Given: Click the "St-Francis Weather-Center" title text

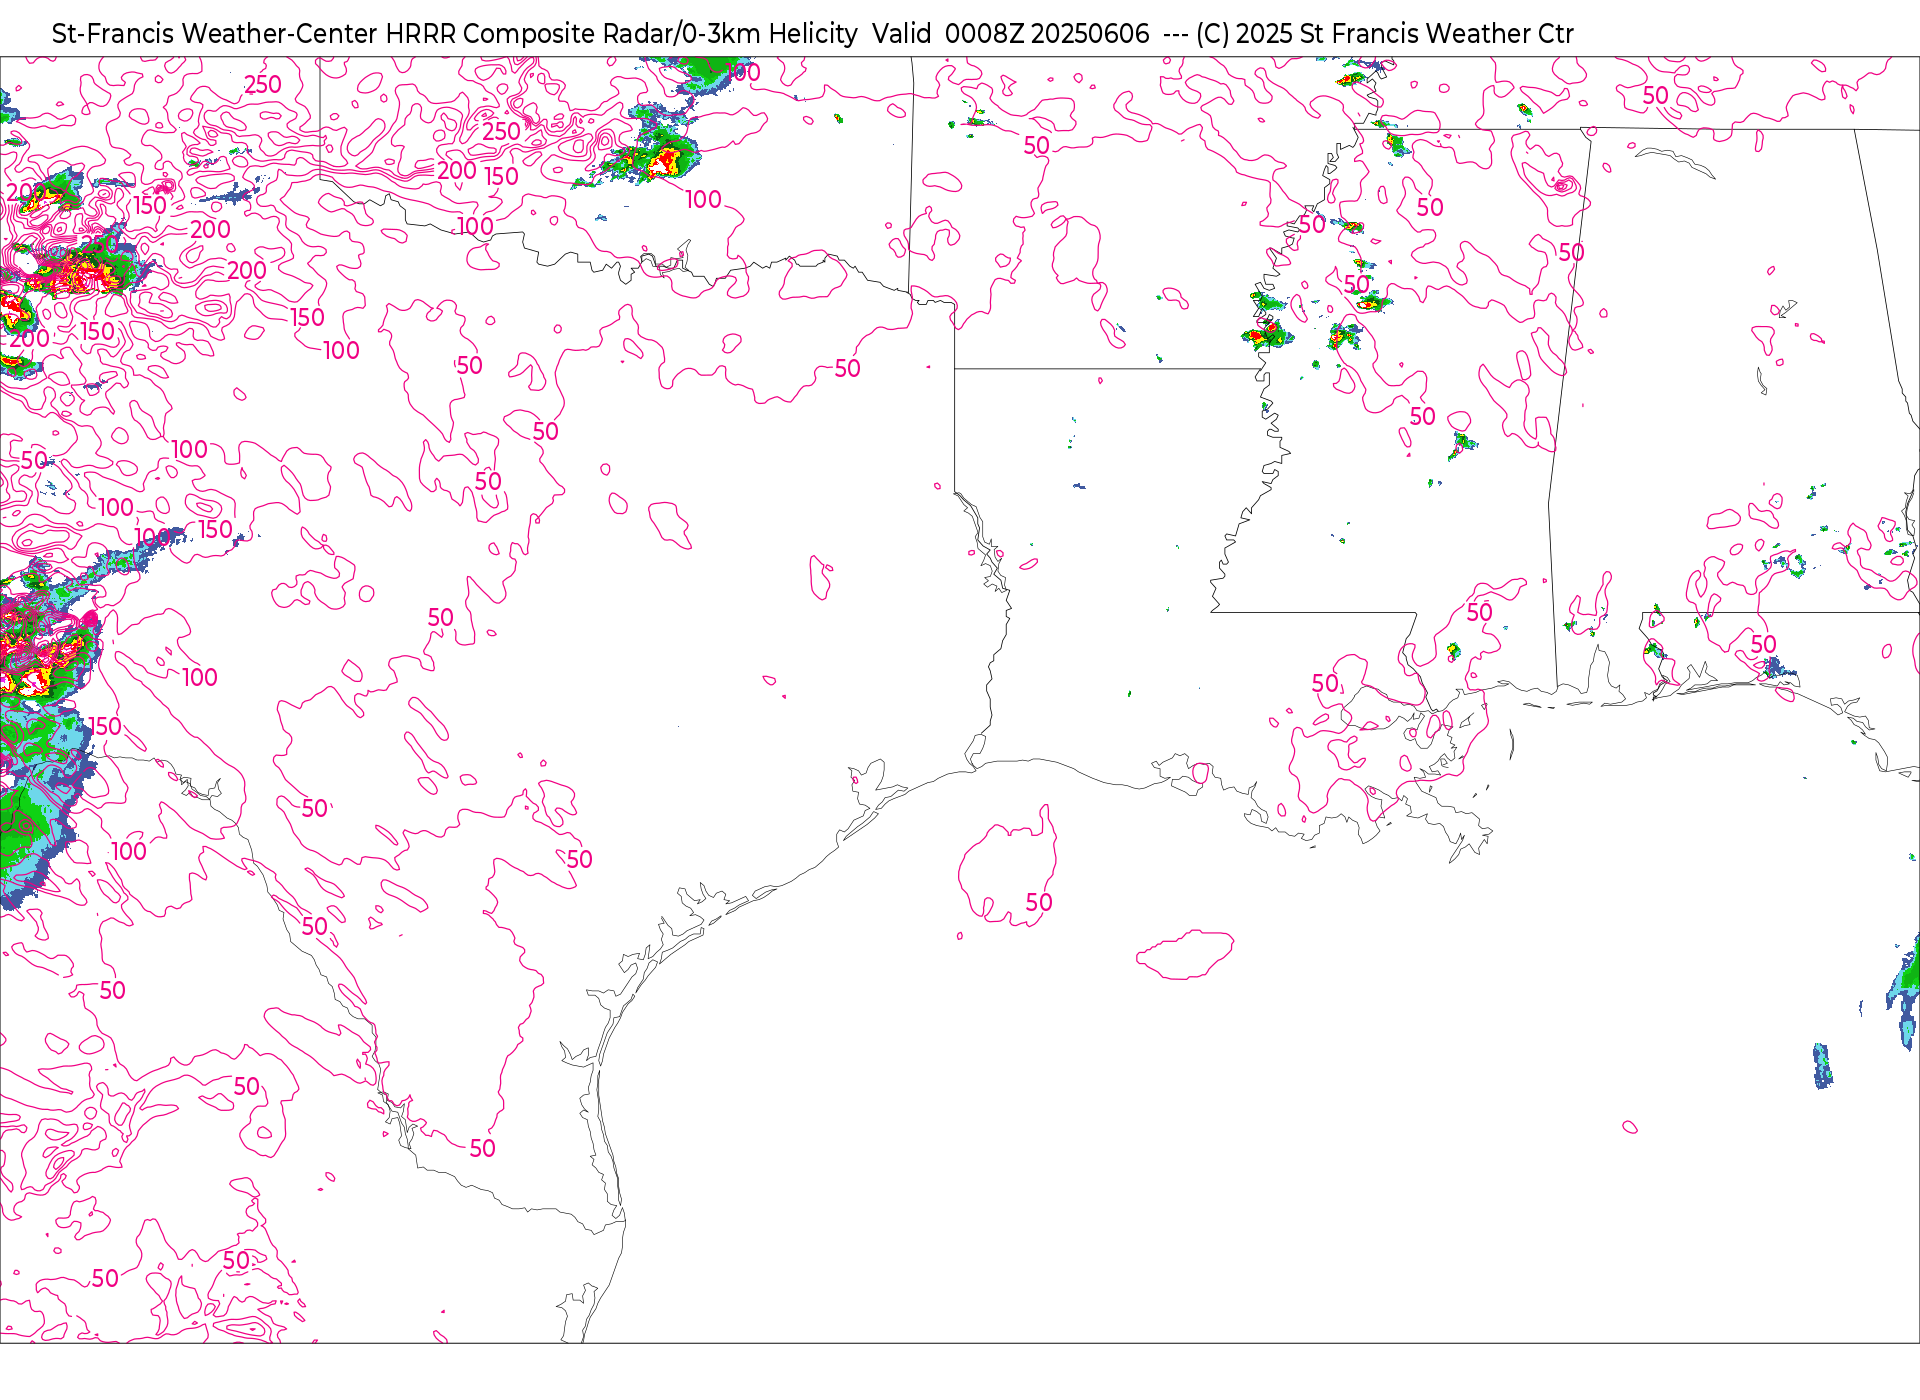Looking at the screenshot, I should click(x=215, y=34).
